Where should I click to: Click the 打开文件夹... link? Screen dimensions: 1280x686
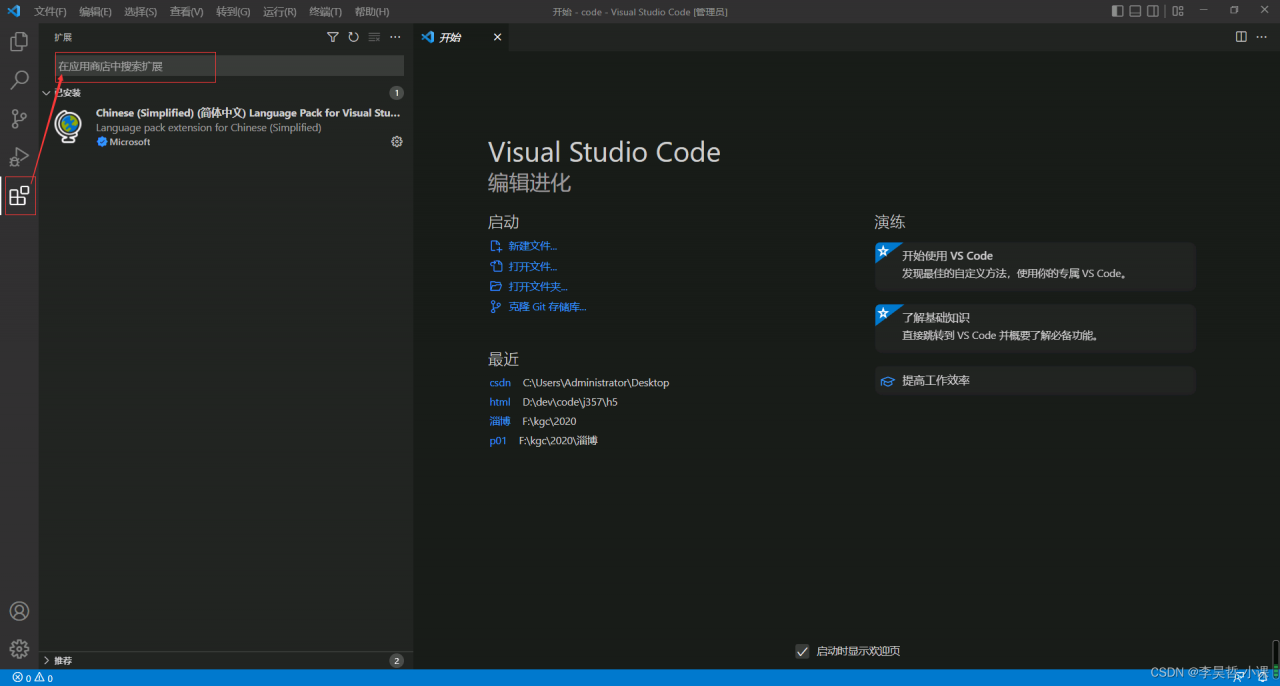tap(538, 287)
